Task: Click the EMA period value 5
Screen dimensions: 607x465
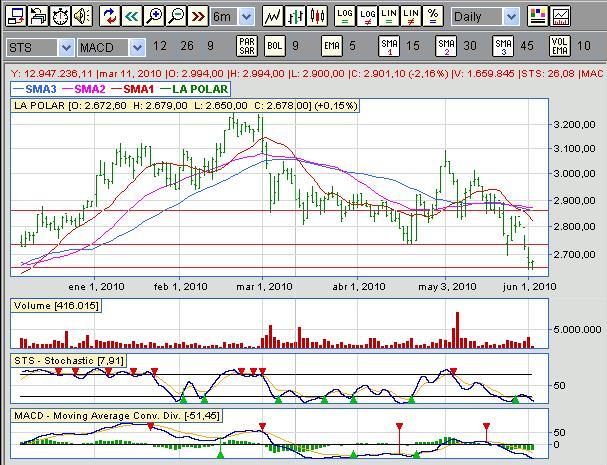Action: pos(352,46)
